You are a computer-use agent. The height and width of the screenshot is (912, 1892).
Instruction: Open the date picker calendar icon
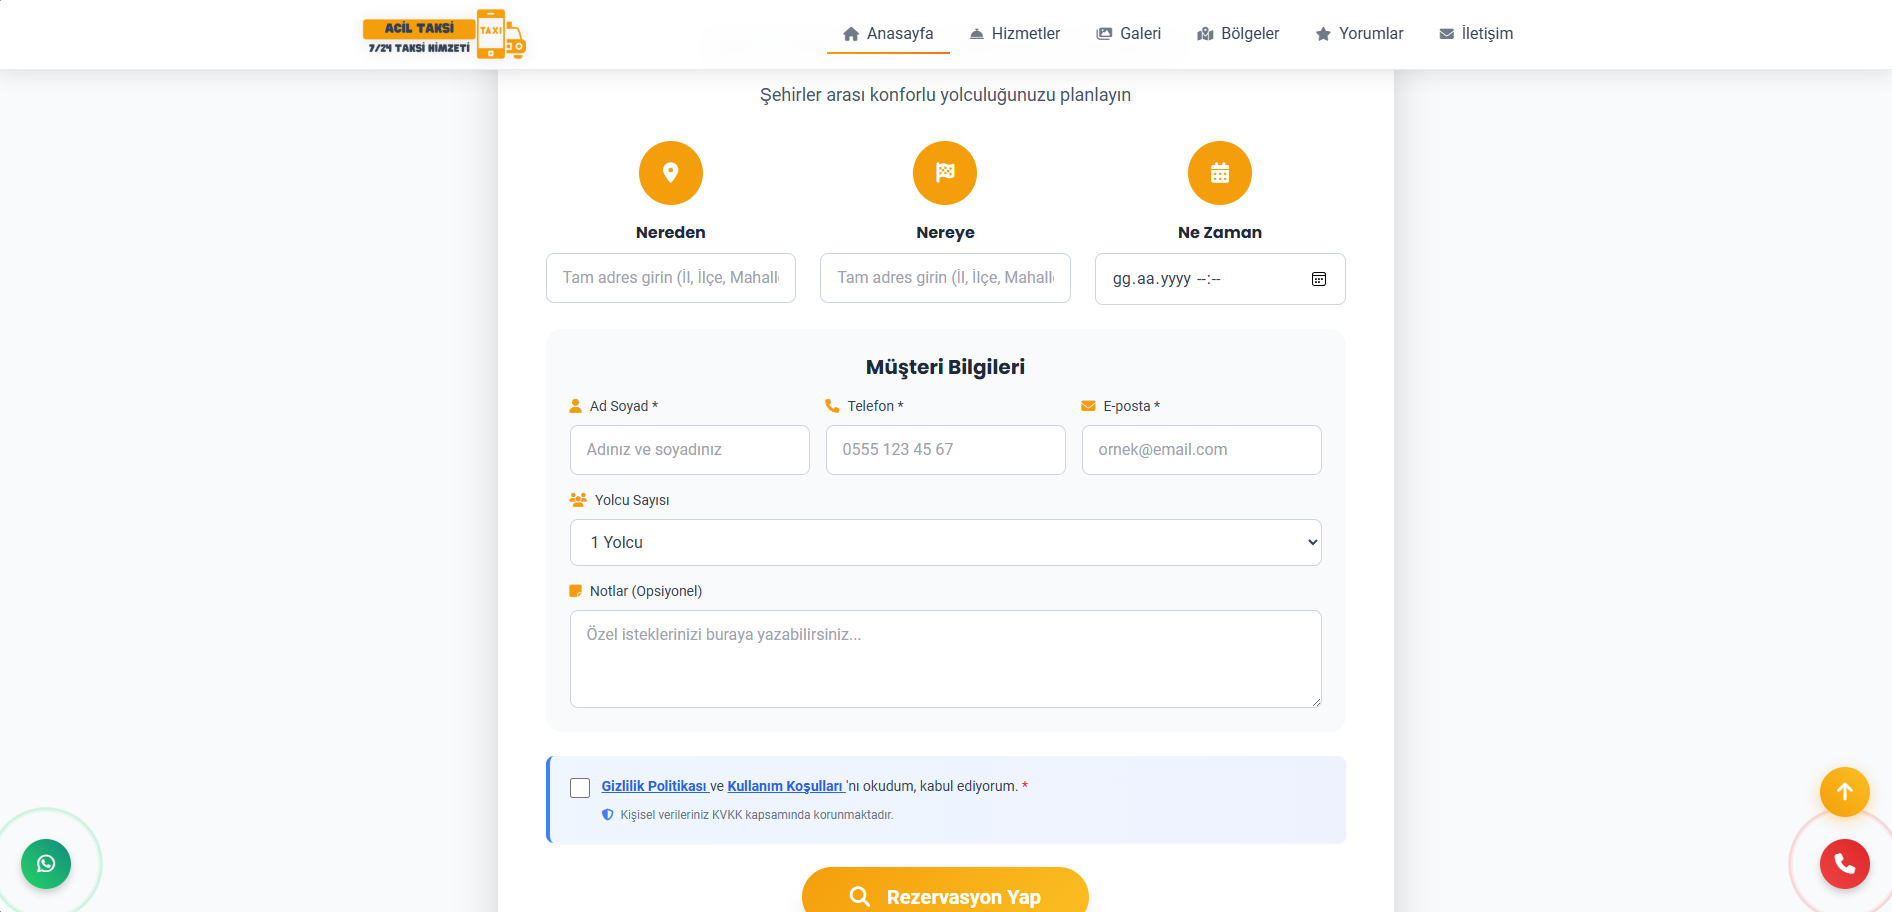coord(1318,279)
